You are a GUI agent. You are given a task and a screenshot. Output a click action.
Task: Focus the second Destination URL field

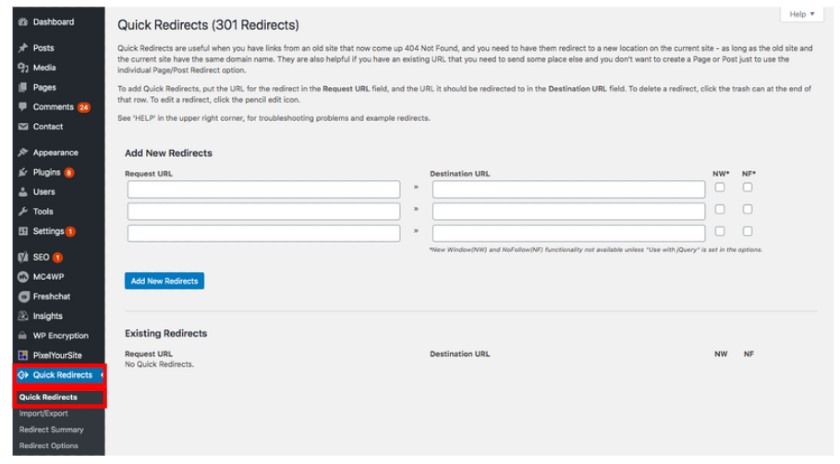click(568, 211)
